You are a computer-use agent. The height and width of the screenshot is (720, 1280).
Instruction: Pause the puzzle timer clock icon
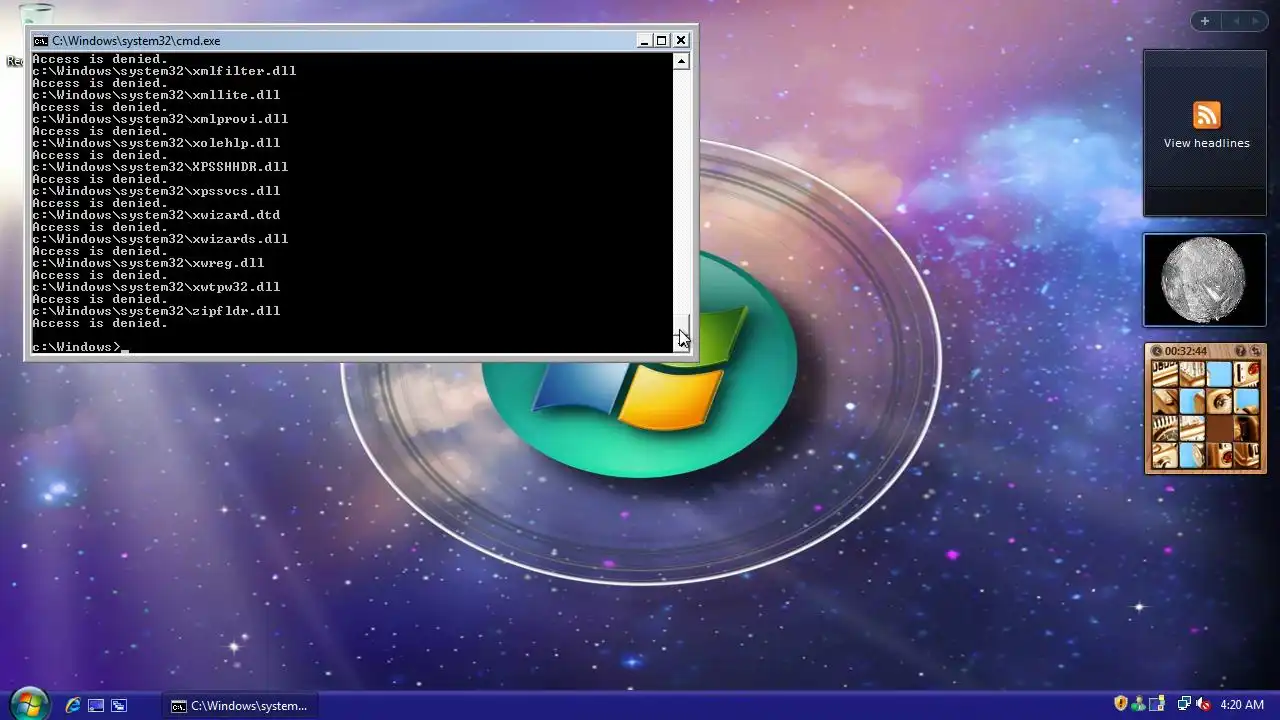pos(1156,351)
